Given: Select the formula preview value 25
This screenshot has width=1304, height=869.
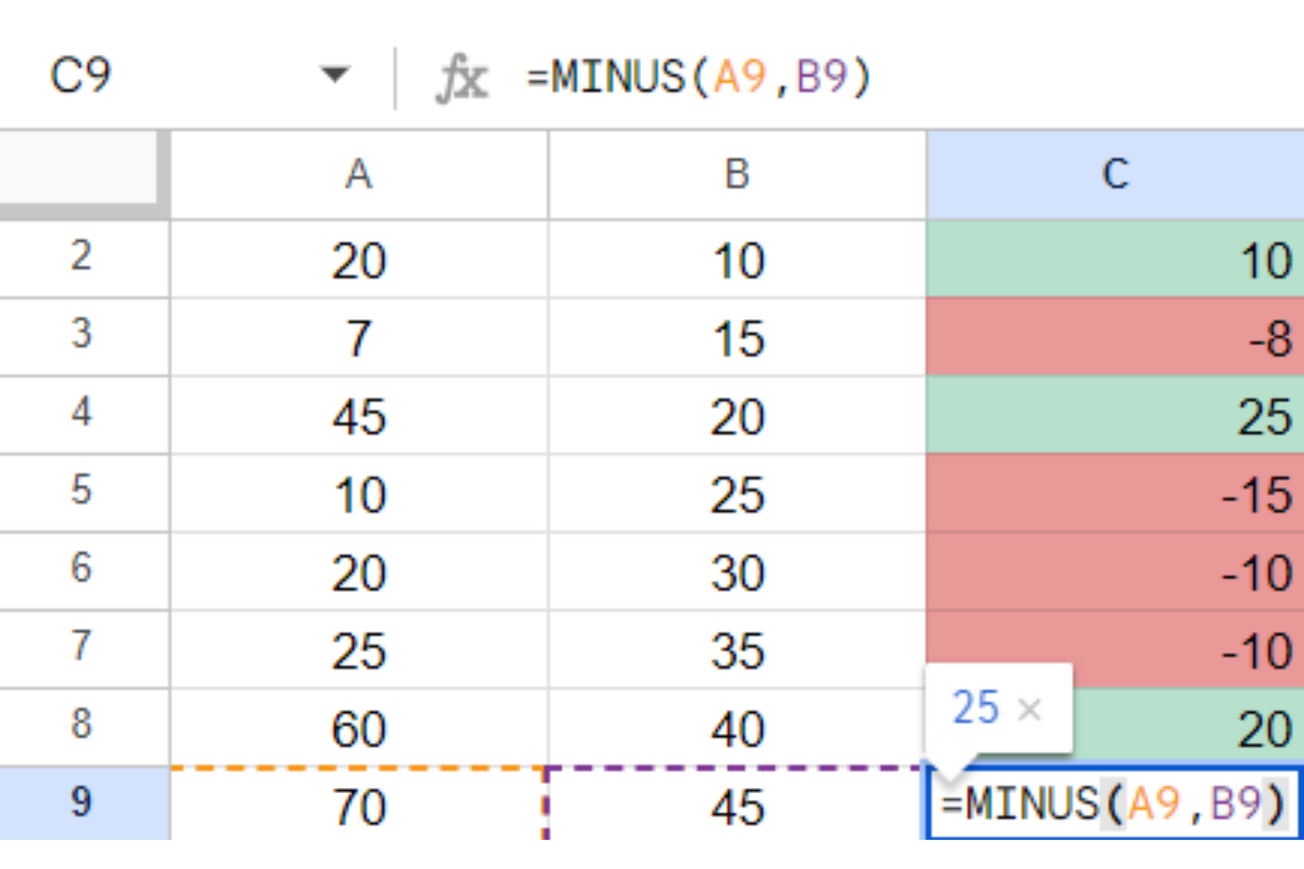Looking at the screenshot, I should [x=978, y=708].
